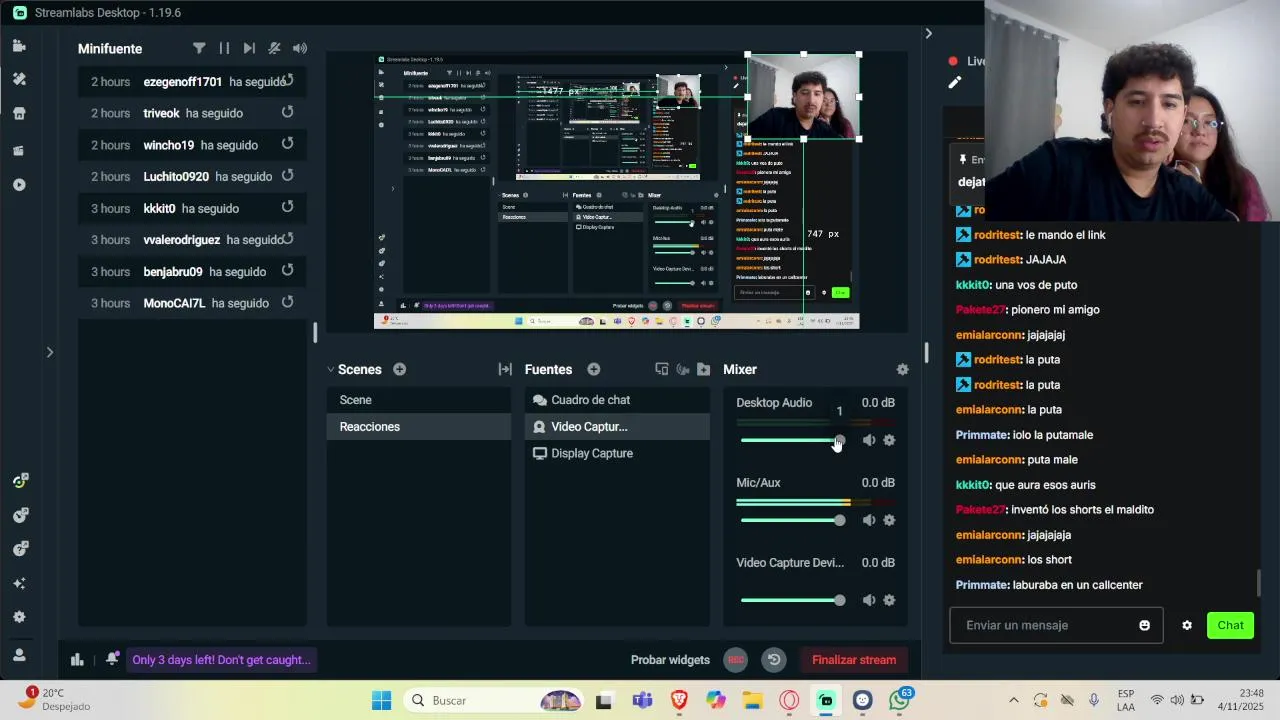1280x720 pixels.
Task: Mute Desktop Audio in the mixer
Action: click(869, 440)
